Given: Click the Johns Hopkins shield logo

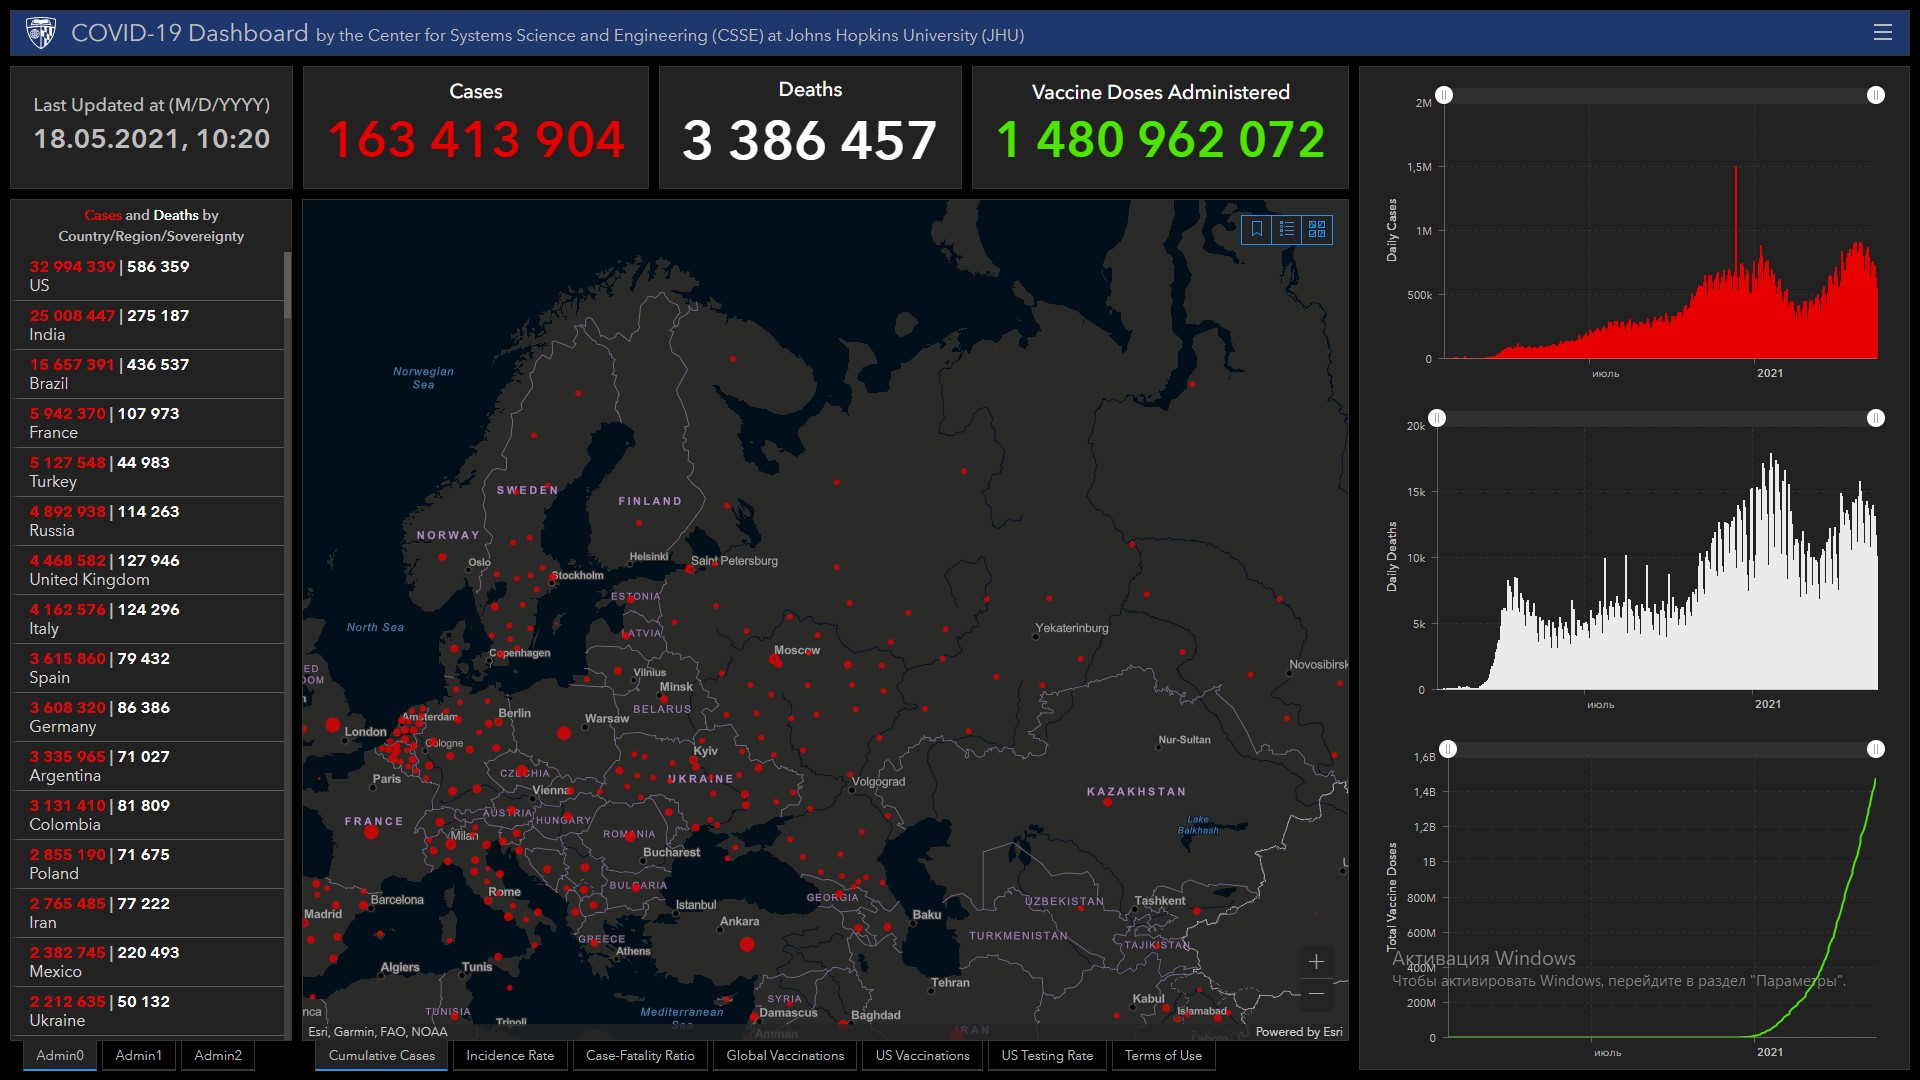Looking at the screenshot, I should [41, 33].
